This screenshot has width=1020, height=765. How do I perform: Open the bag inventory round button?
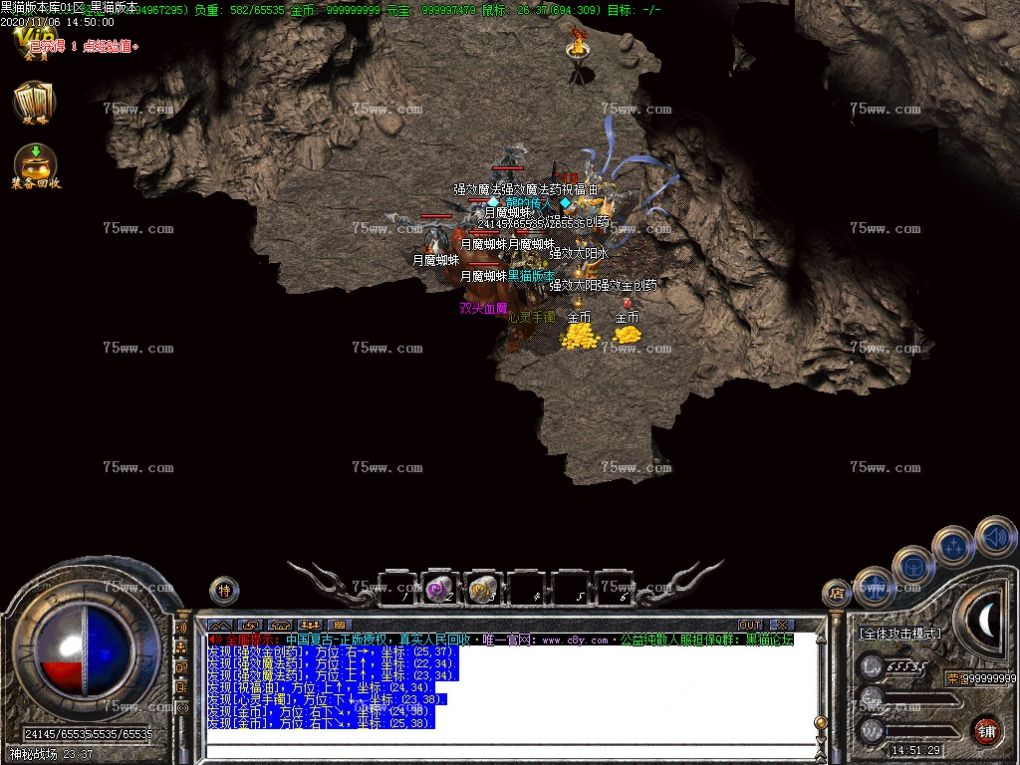pos(913,567)
